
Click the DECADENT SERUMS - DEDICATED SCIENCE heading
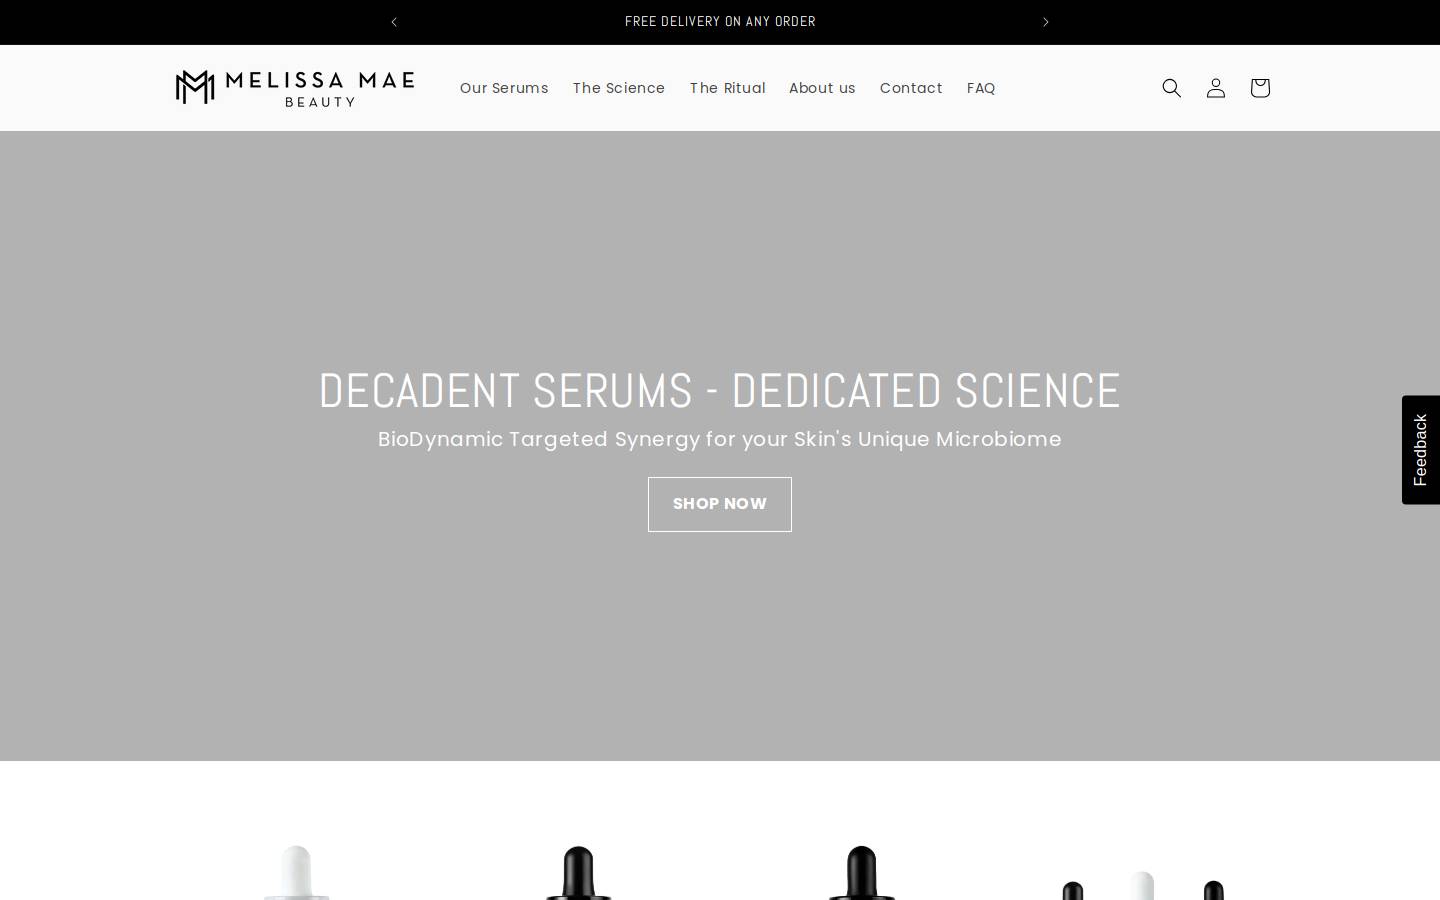pos(720,390)
